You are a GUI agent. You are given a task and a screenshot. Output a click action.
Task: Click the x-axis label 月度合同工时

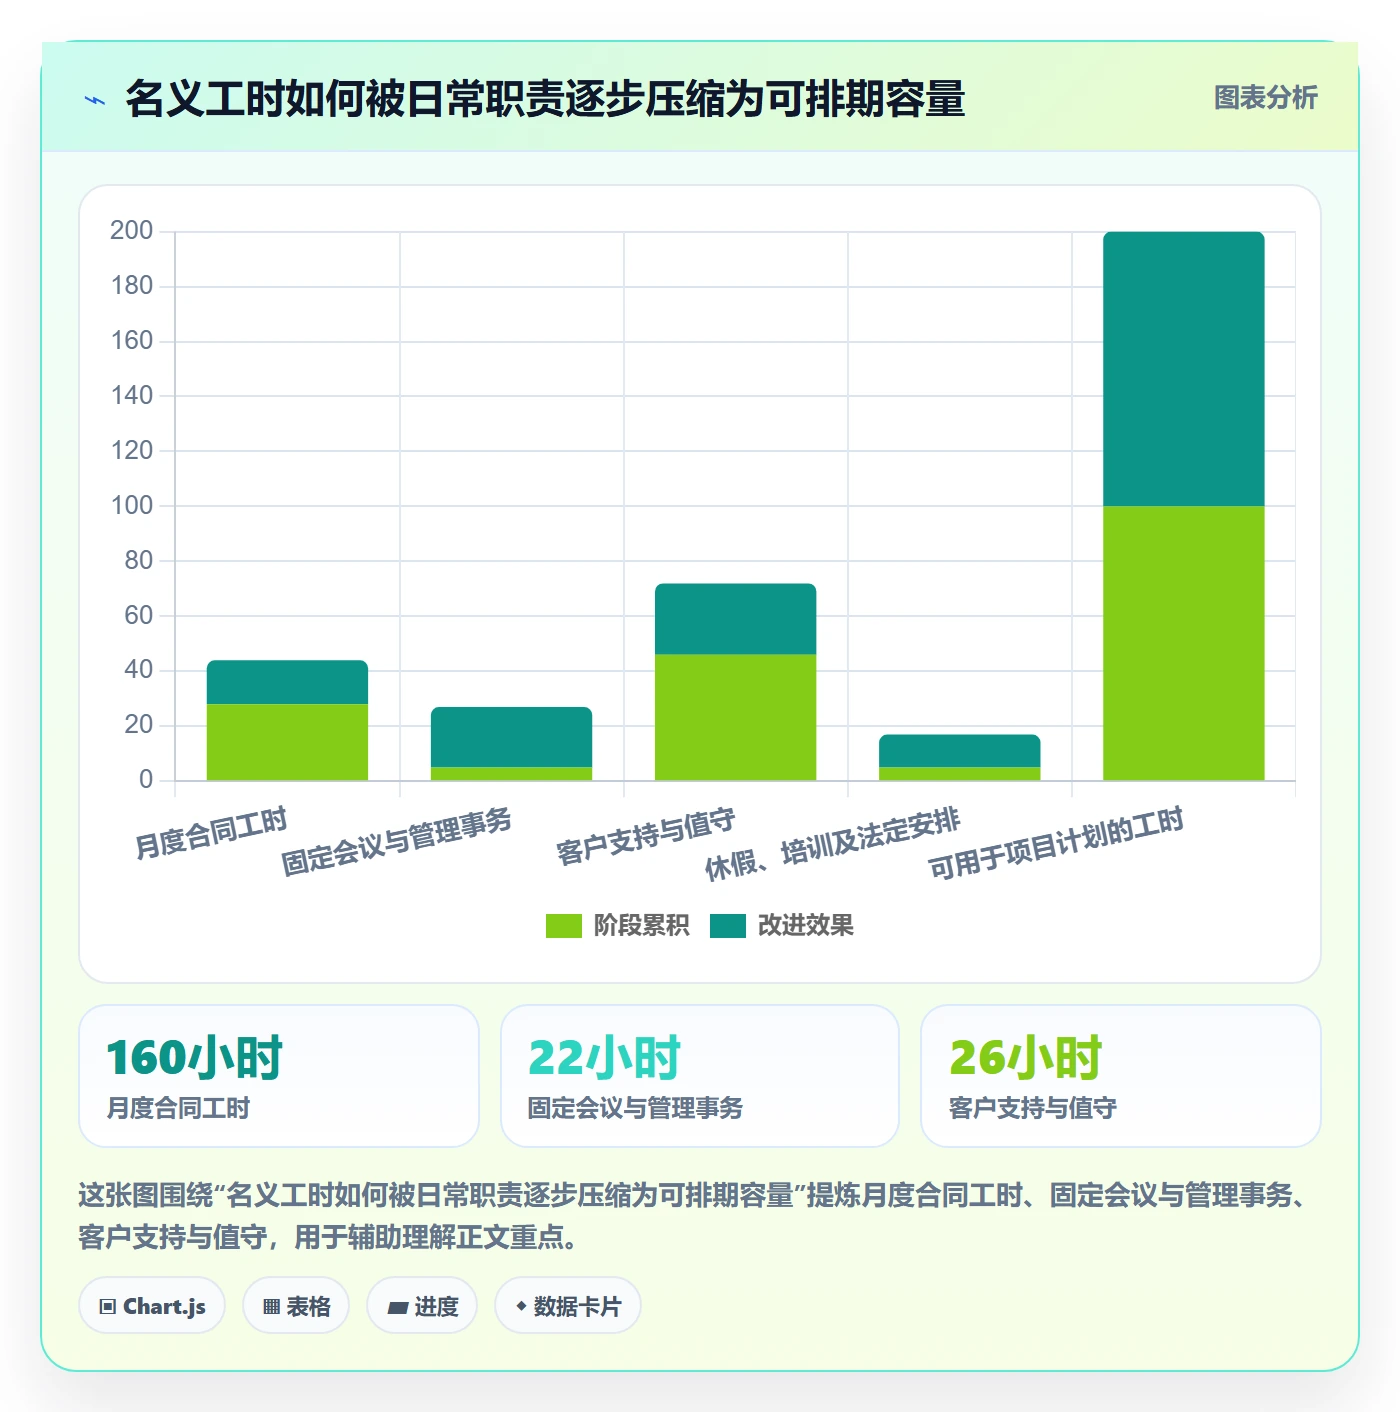click(211, 832)
